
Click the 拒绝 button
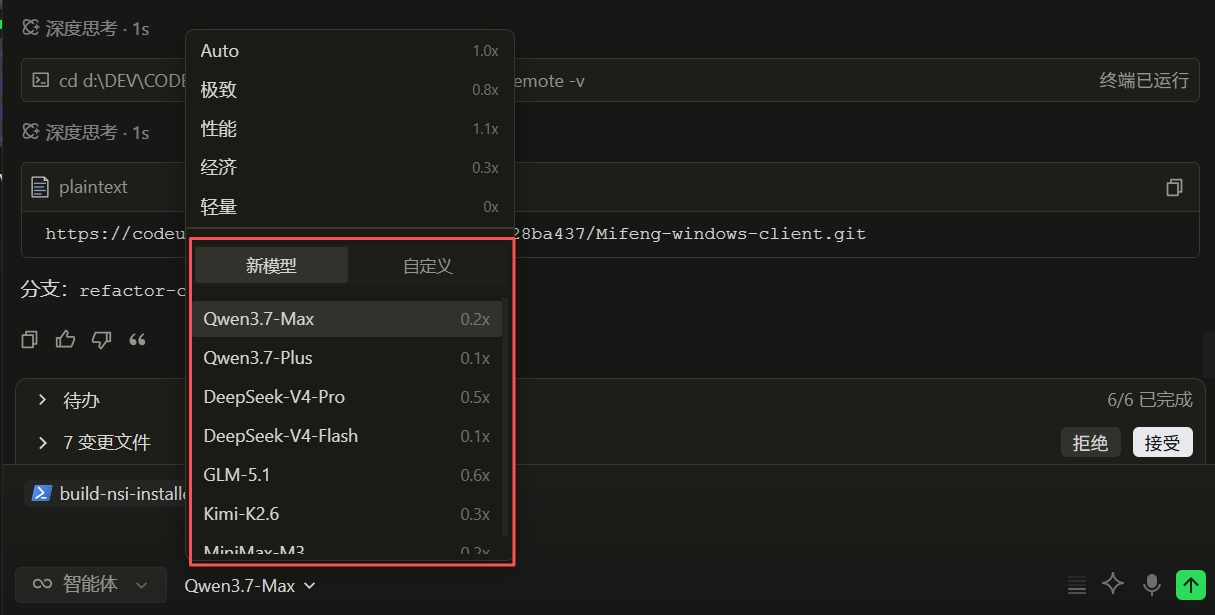pyautogui.click(x=1090, y=443)
